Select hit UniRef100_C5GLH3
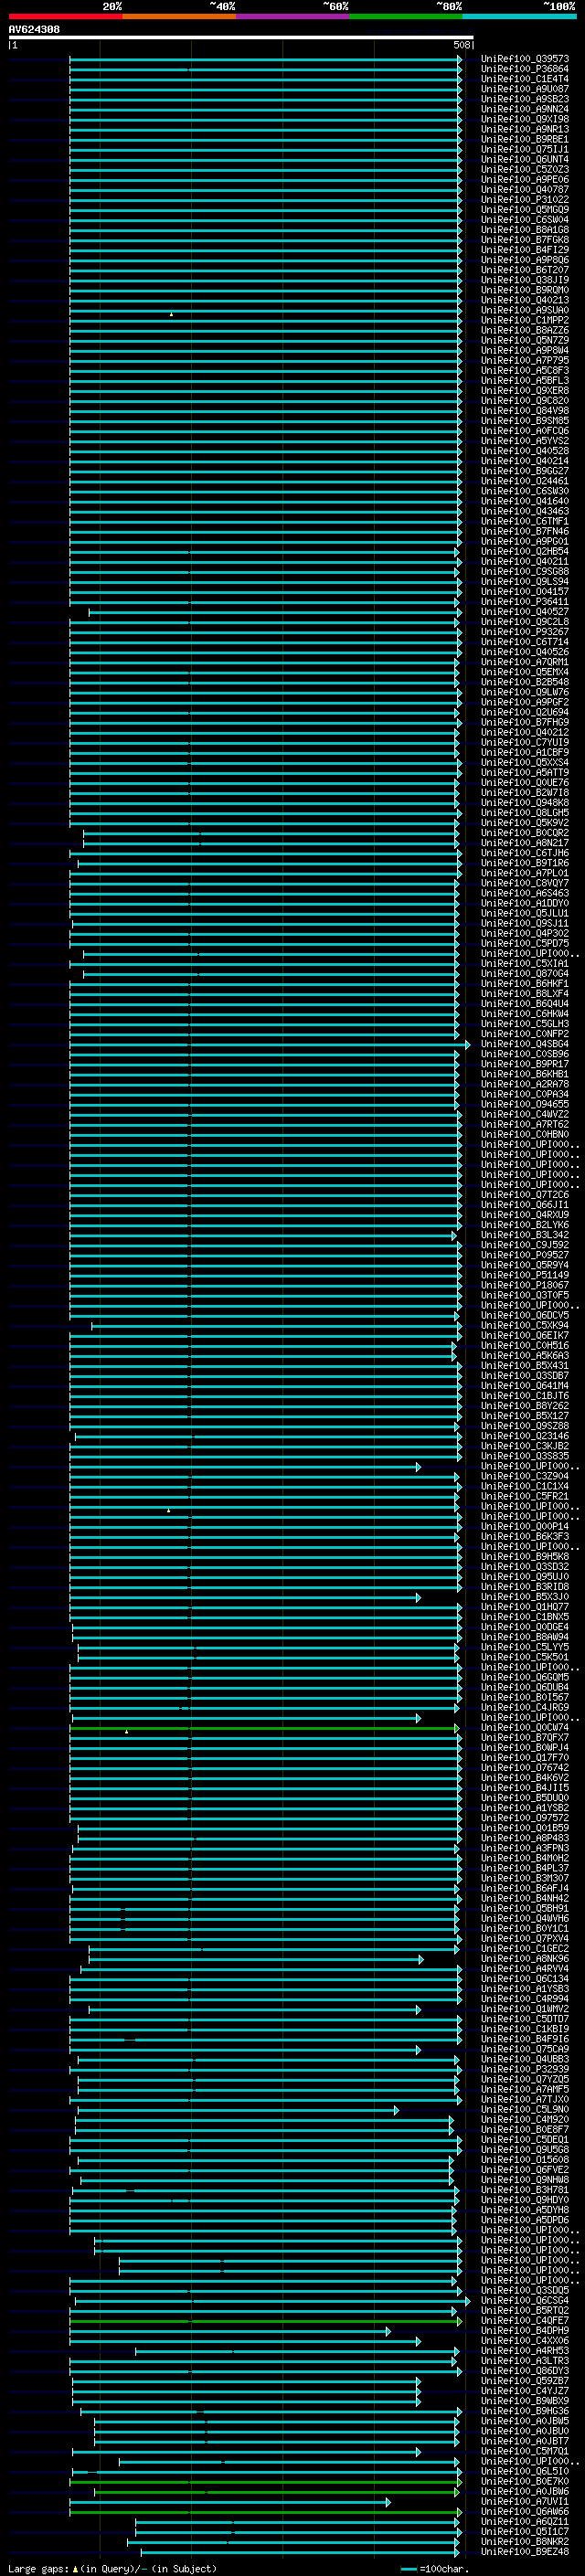Image resolution: width=585 pixels, height=2576 pixels. tap(525, 1023)
